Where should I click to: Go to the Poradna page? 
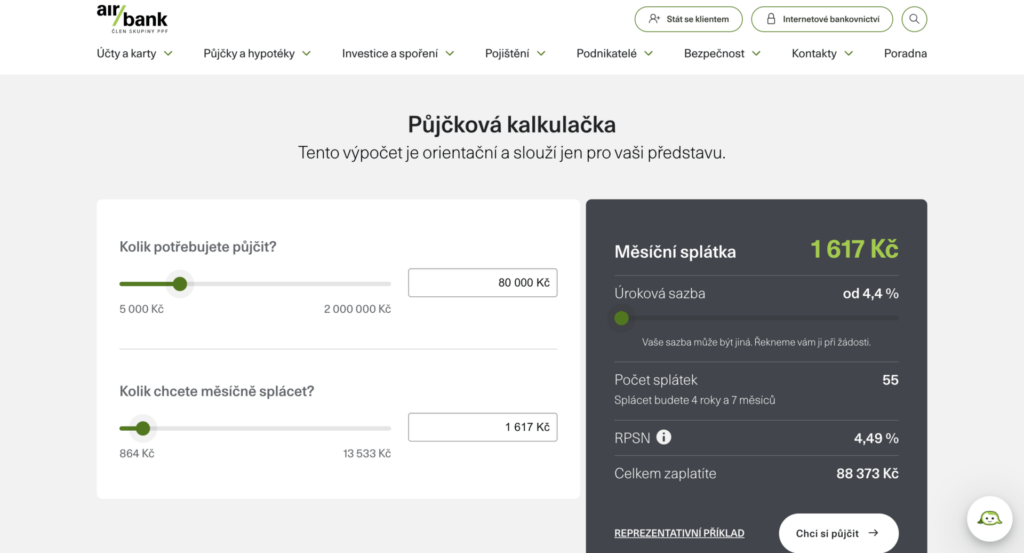click(x=905, y=54)
